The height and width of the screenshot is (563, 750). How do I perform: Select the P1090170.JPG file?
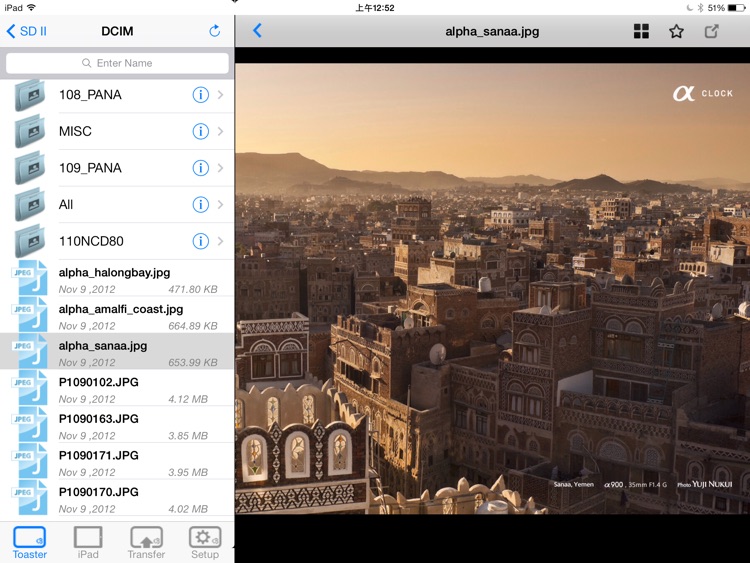click(117, 497)
